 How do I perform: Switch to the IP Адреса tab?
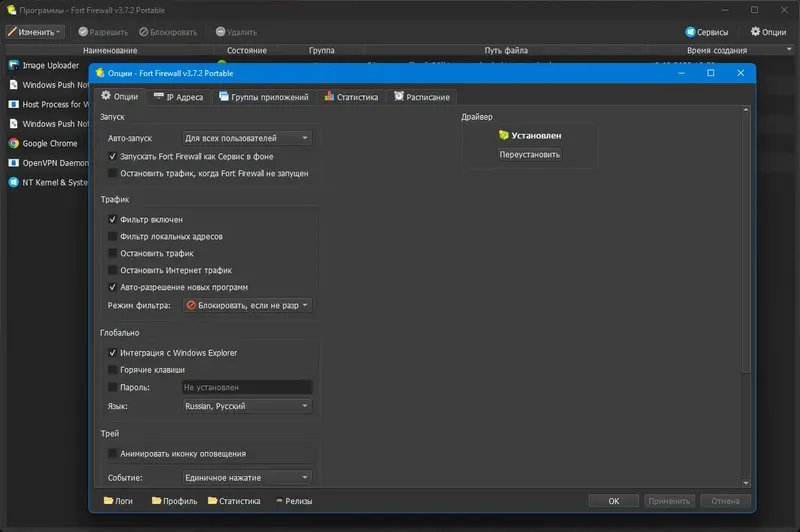179,97
